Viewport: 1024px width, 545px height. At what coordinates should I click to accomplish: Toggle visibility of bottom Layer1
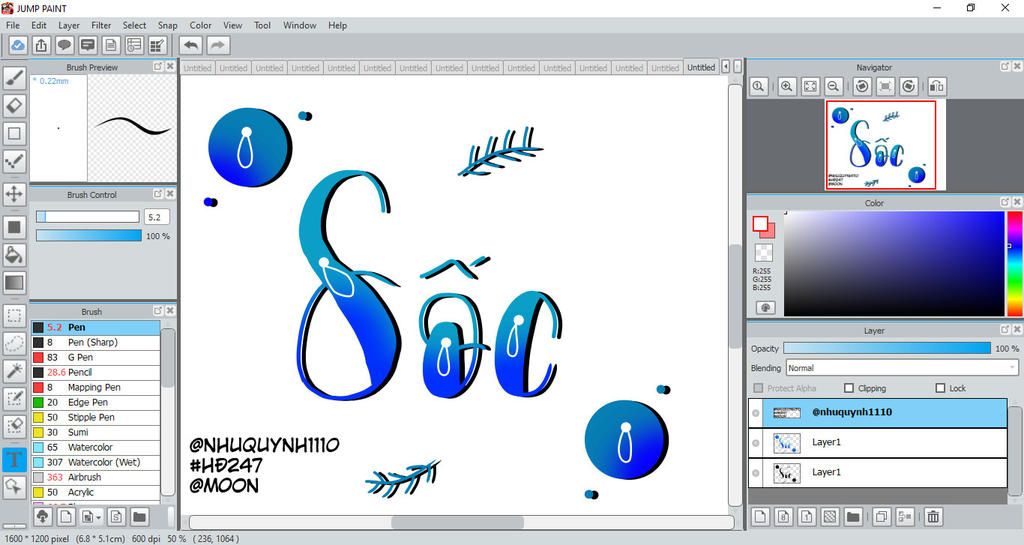756,473
